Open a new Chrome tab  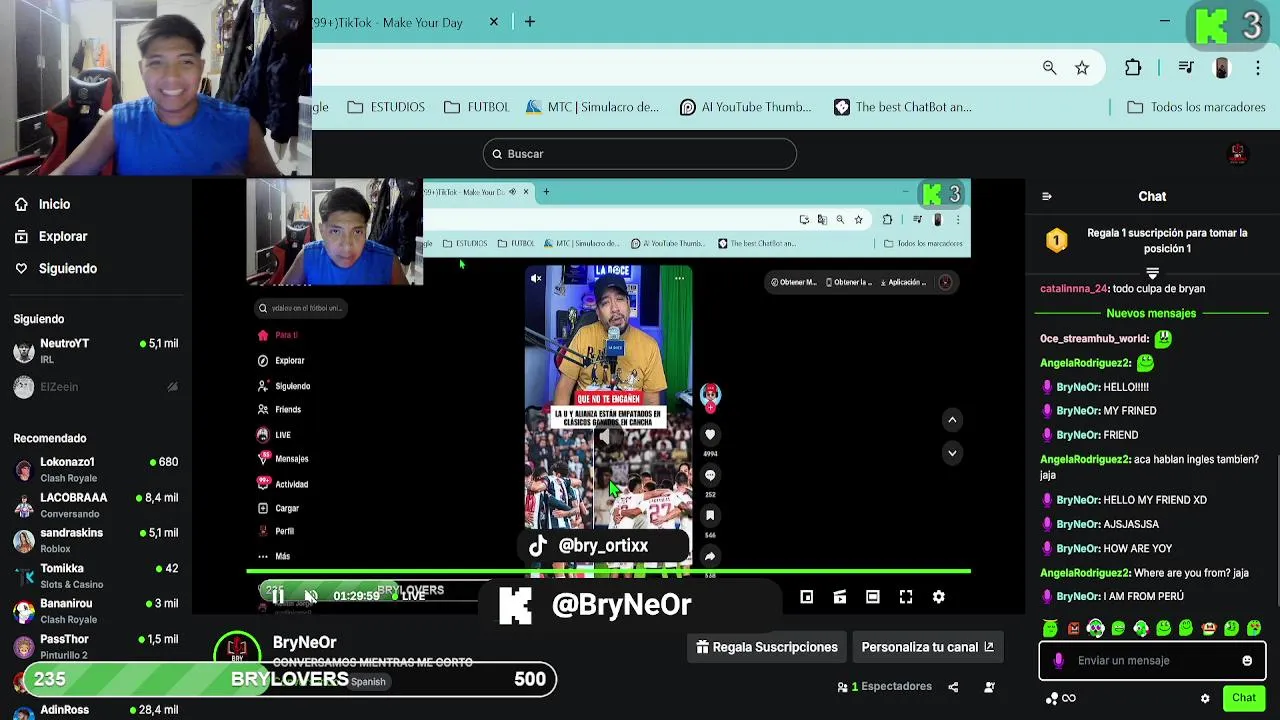[x=530, y=21]
